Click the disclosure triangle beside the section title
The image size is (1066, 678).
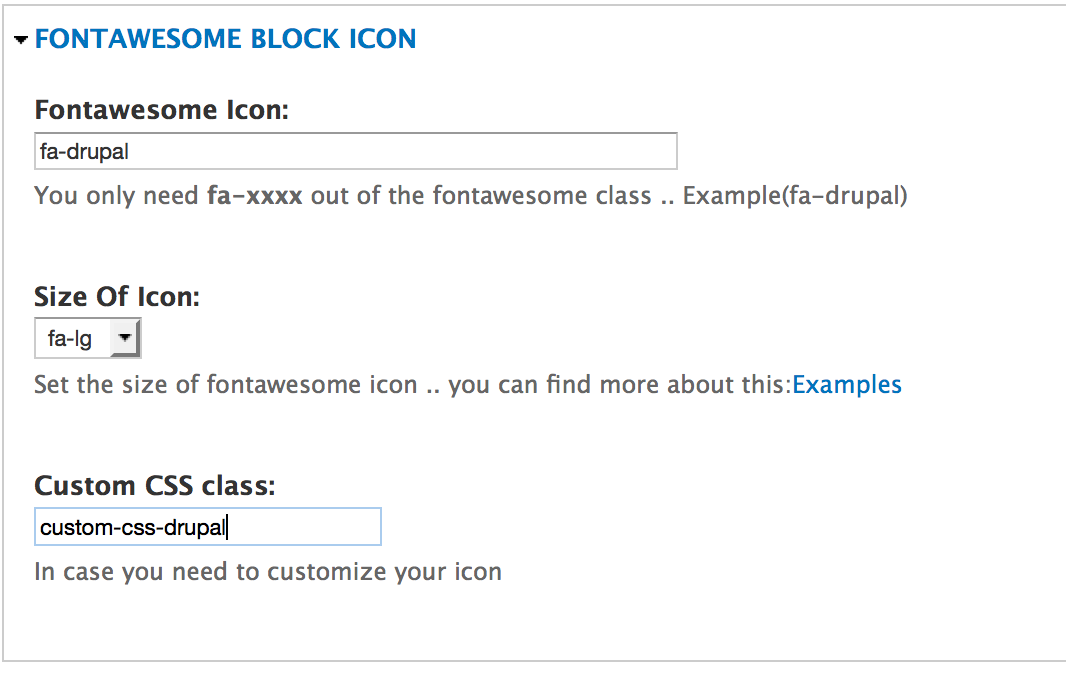click(21, 39)
